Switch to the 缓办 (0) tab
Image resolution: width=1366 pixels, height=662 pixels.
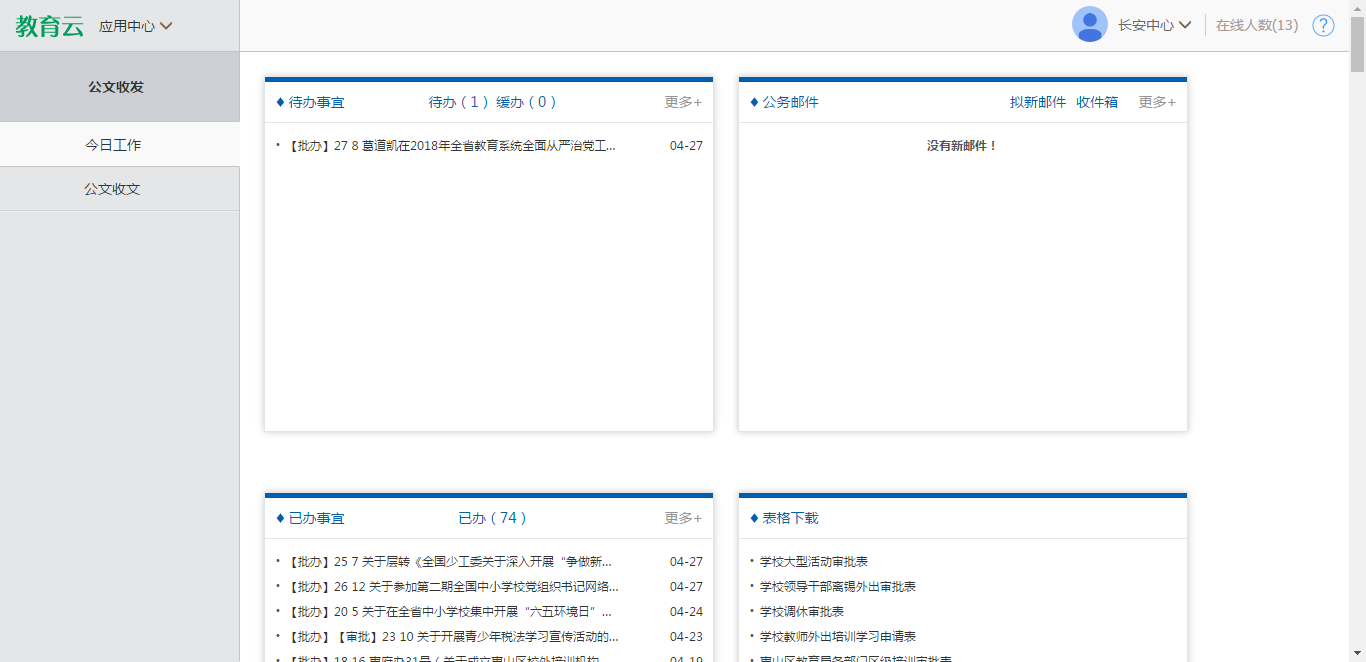[526, 102]
